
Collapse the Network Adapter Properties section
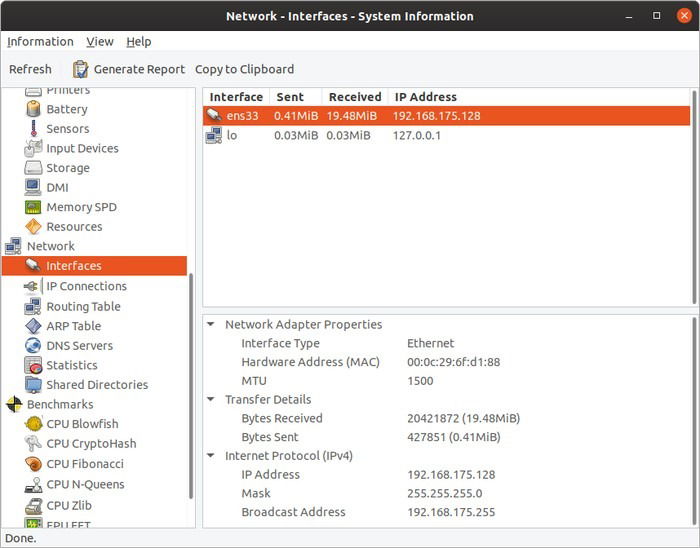pyautogui.click(x=211, y=324)
